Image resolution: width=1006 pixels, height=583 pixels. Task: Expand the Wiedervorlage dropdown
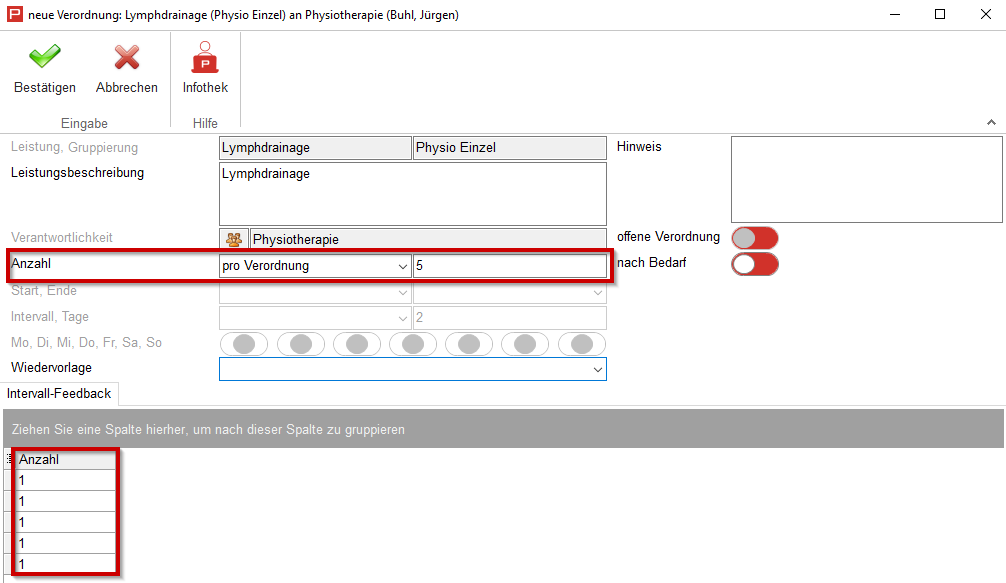tap(598, 369)
